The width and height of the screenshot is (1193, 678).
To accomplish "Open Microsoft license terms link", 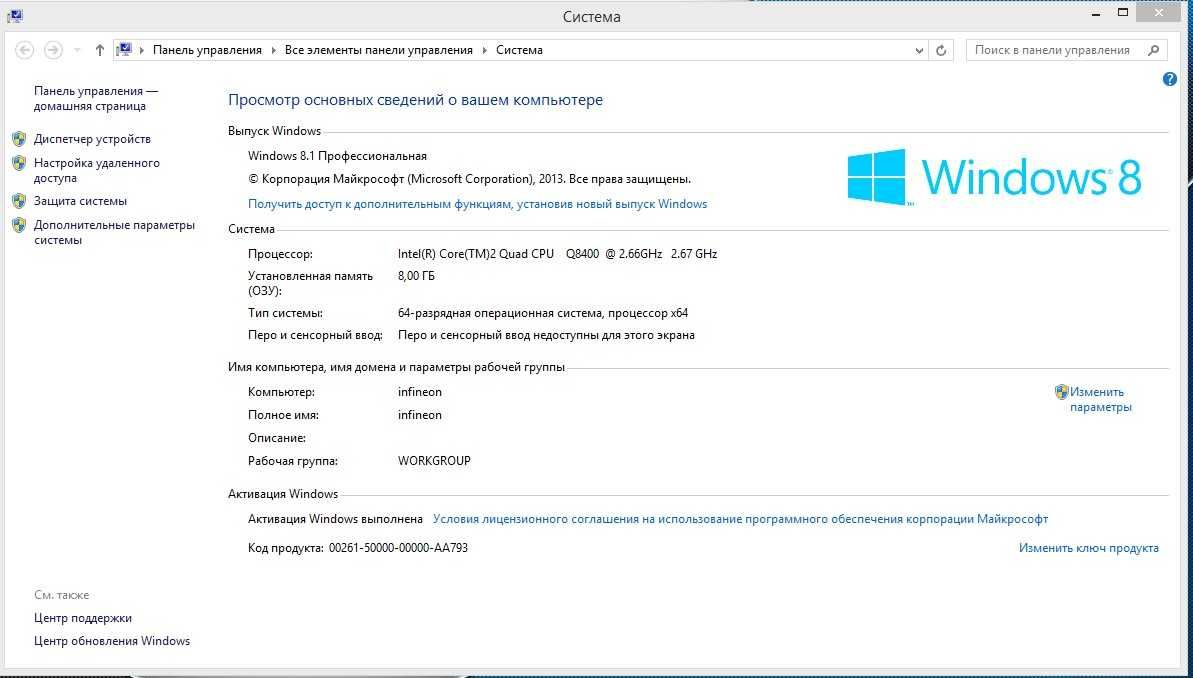I will [740, 519].
